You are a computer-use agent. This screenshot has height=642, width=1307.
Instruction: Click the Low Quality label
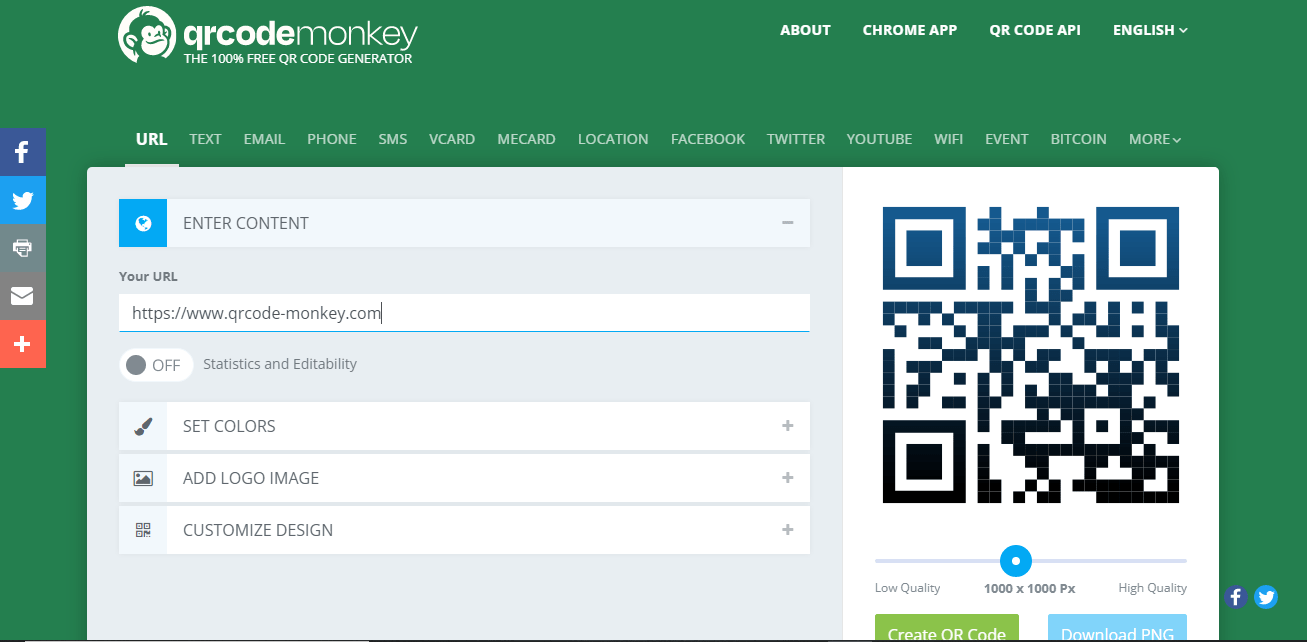pos(908,588)
